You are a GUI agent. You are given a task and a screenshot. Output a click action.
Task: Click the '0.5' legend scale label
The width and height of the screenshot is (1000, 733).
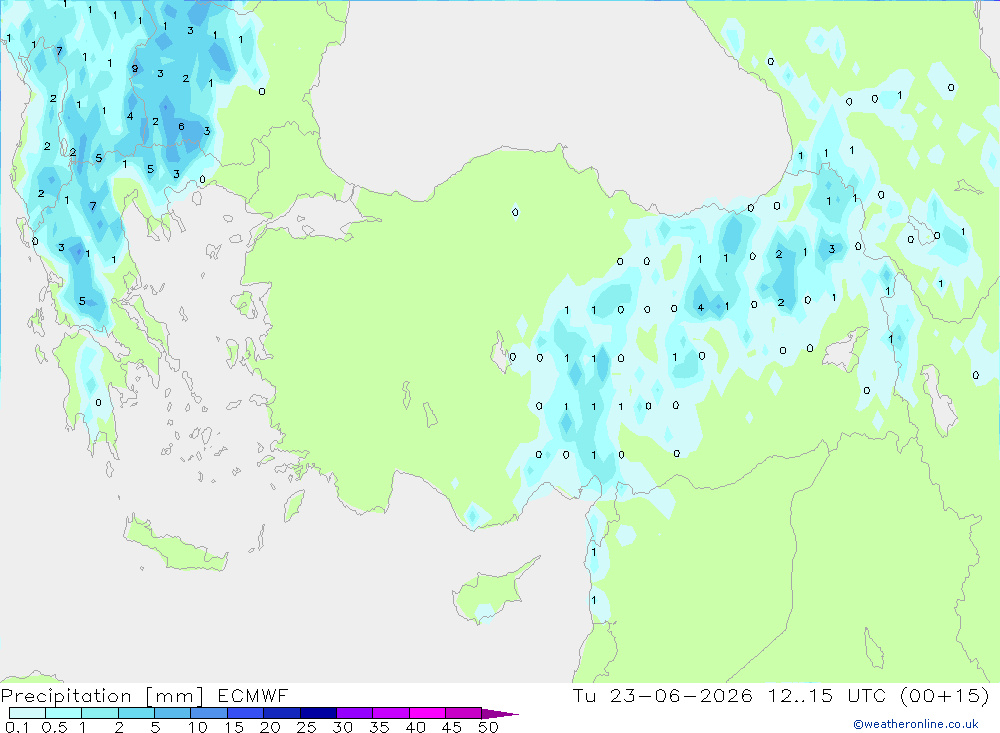coord(54,727)
